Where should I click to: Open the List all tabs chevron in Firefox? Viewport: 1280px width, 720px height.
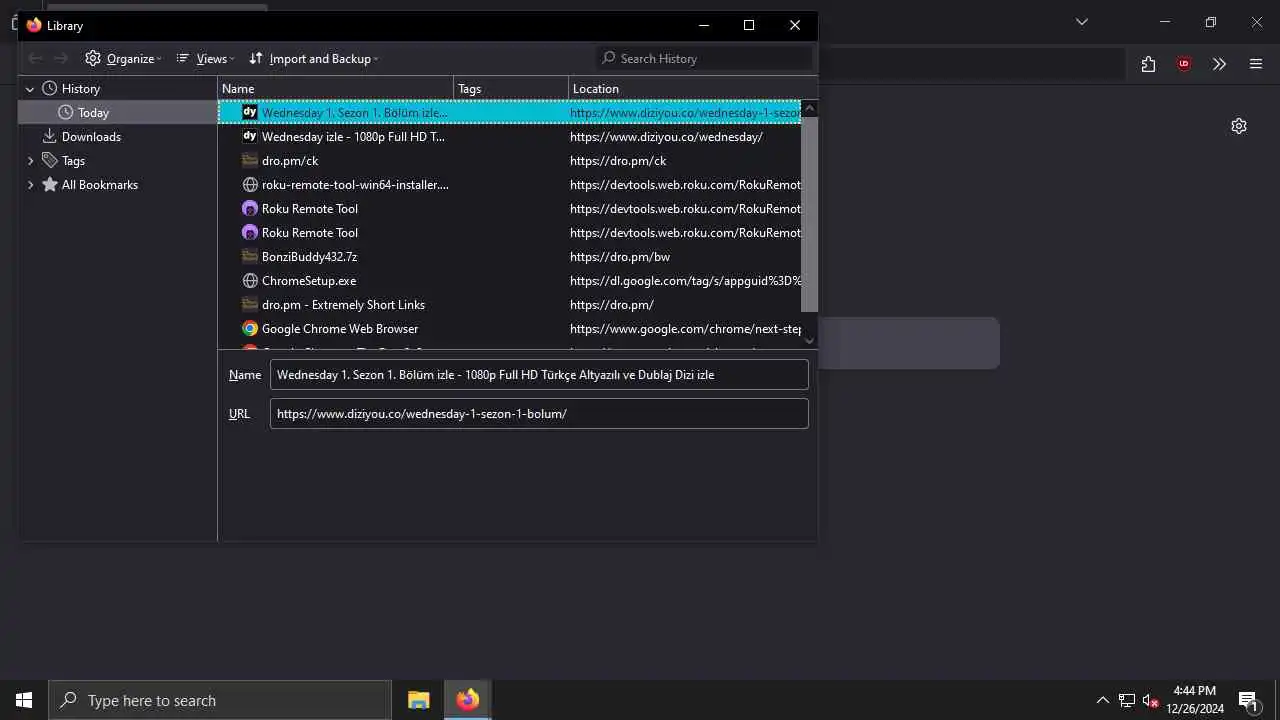[1082, 22]
